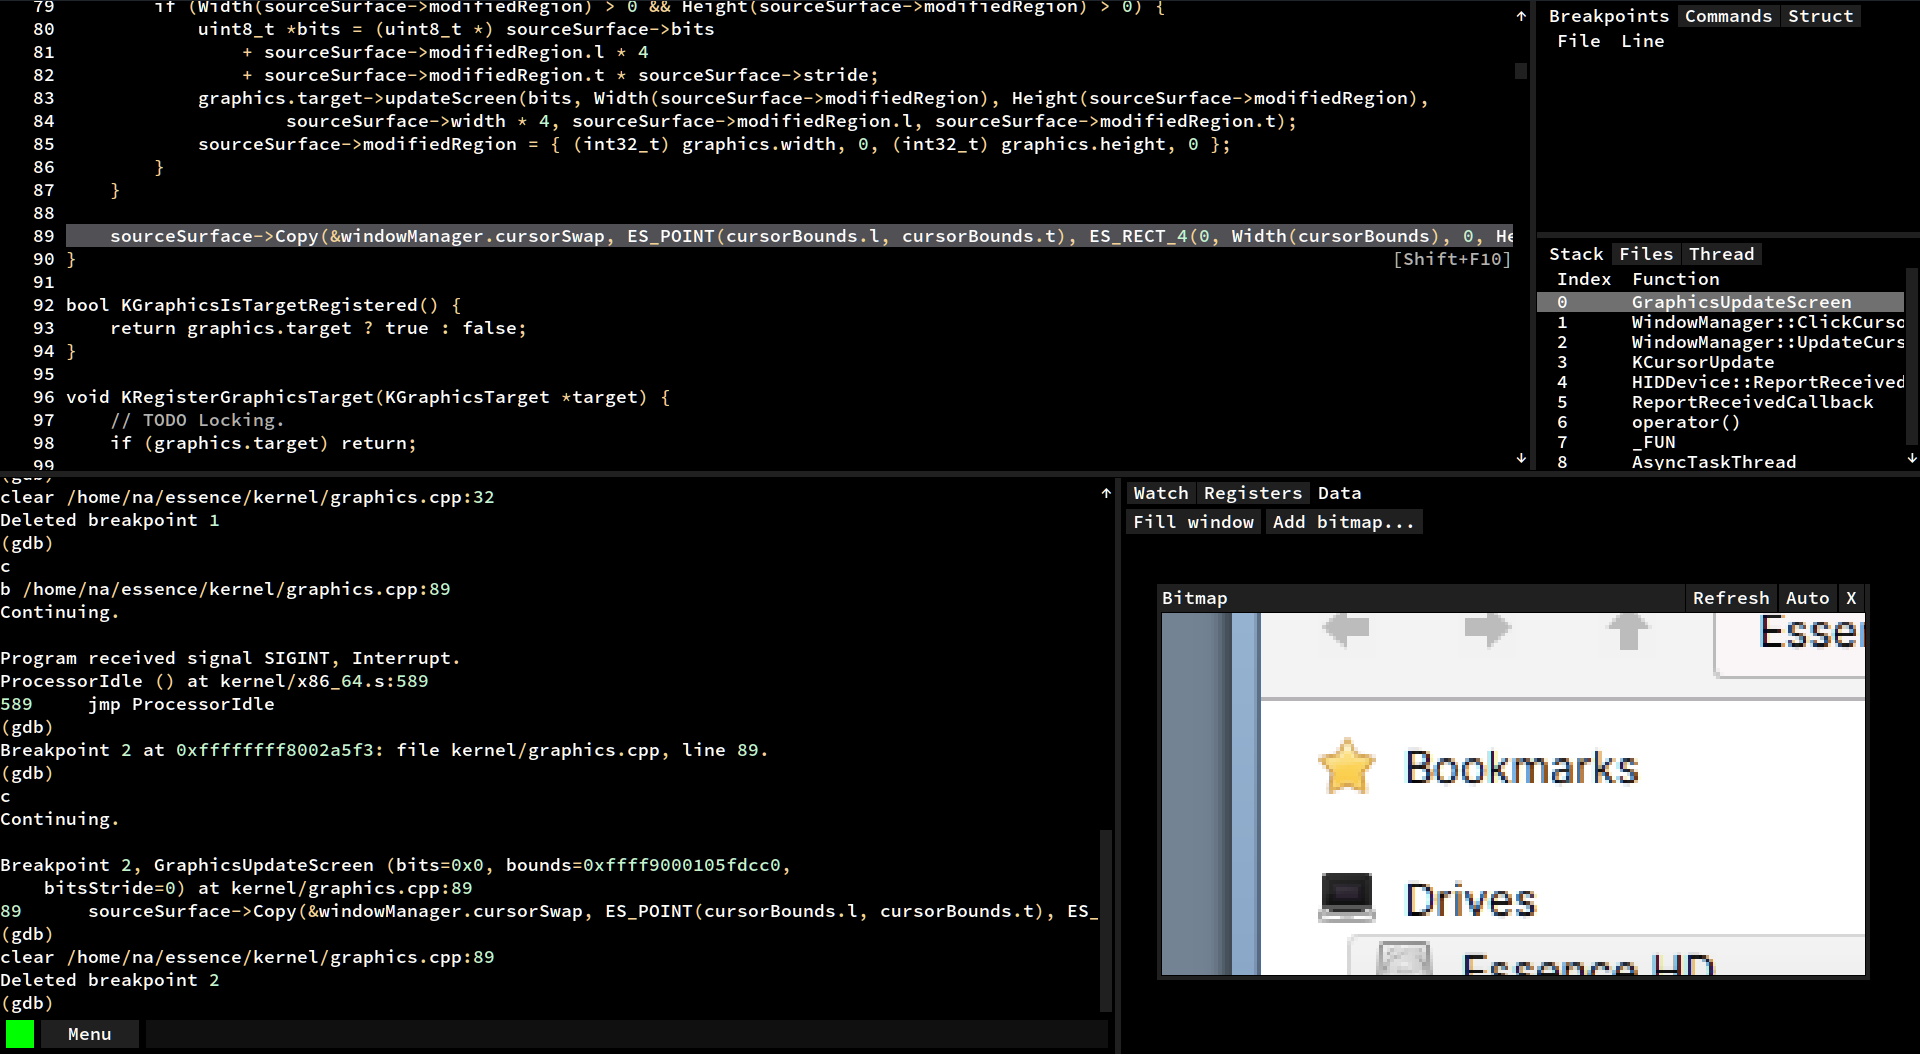
Task: Click the Add bitmap... button
Action: tap(1344, 521)
